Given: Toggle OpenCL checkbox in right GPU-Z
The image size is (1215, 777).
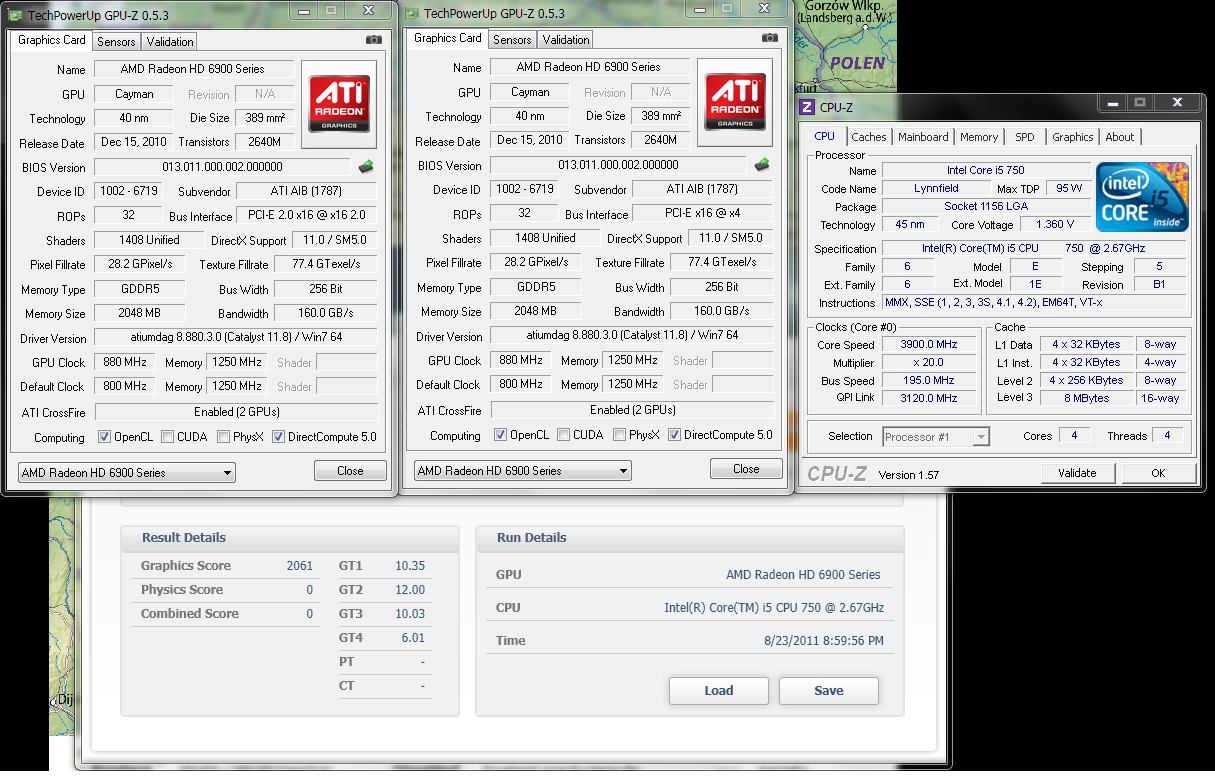Looking at the screenshot, I should coord(500,435).
